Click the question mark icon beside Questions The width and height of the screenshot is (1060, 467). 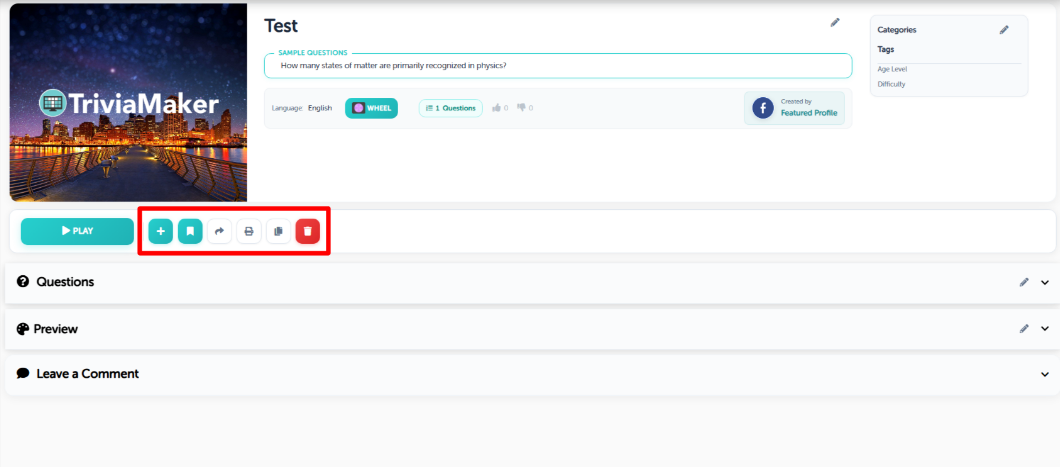click(23, 282)
